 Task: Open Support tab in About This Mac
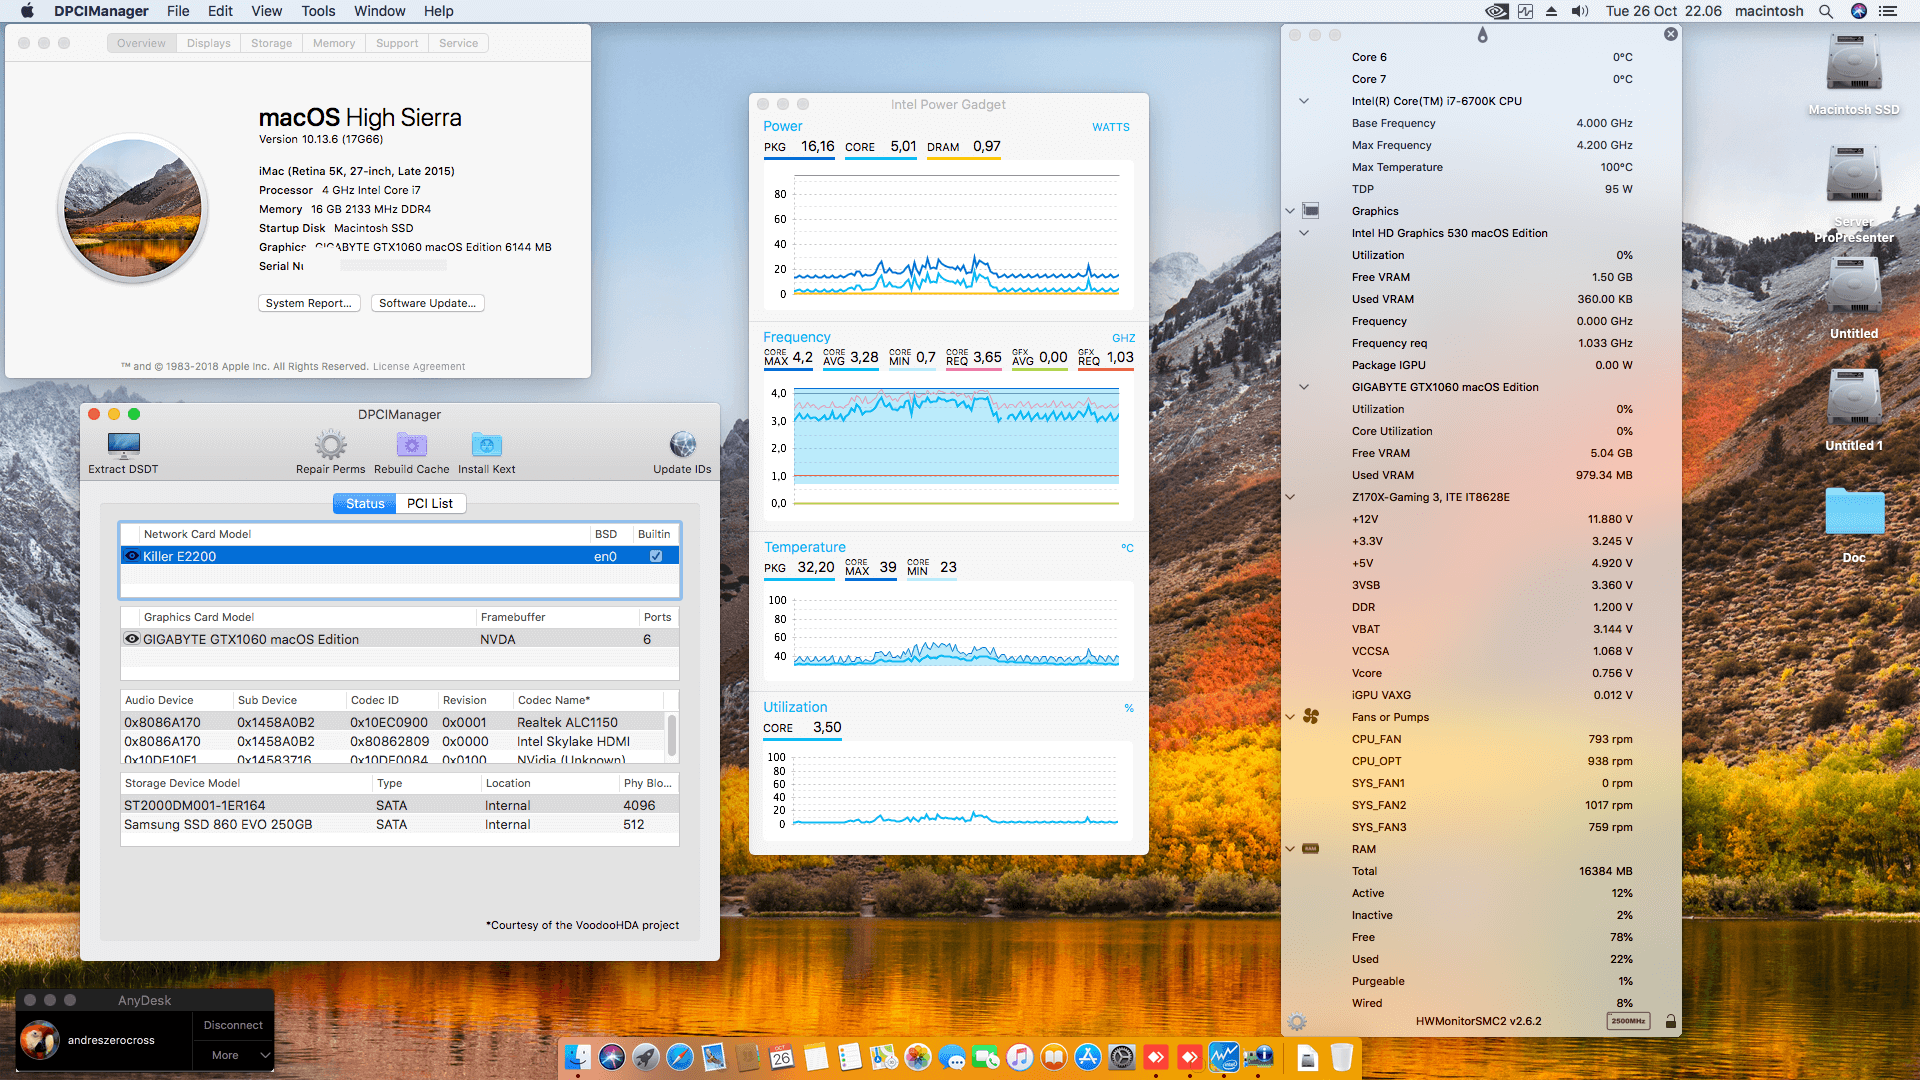[397, 43]
